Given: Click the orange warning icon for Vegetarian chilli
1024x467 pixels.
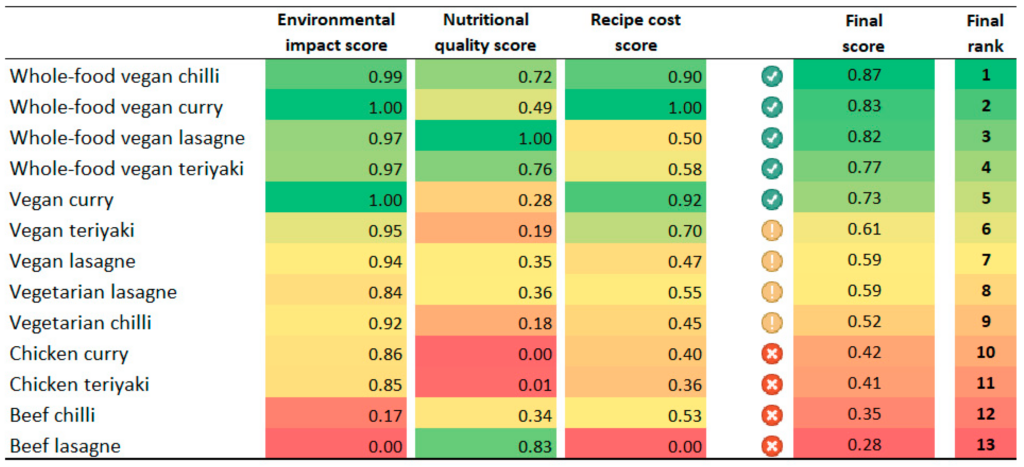Looking at the screenshot, I should 772,322.
